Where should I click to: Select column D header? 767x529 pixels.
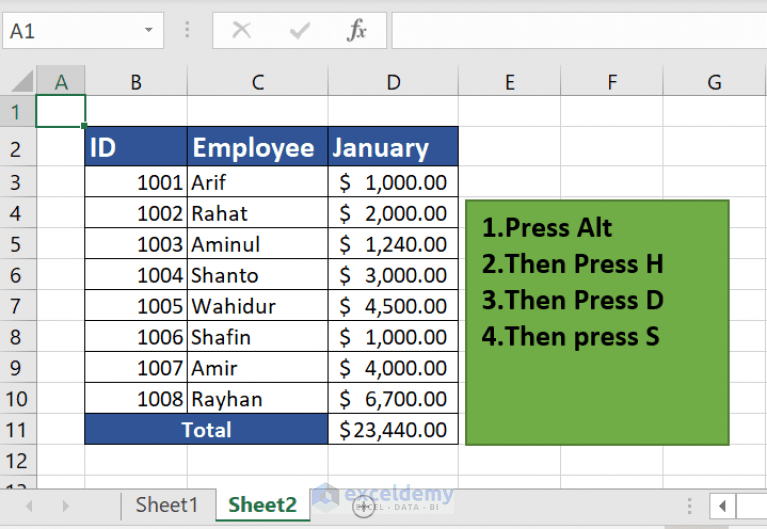[393, 81]
